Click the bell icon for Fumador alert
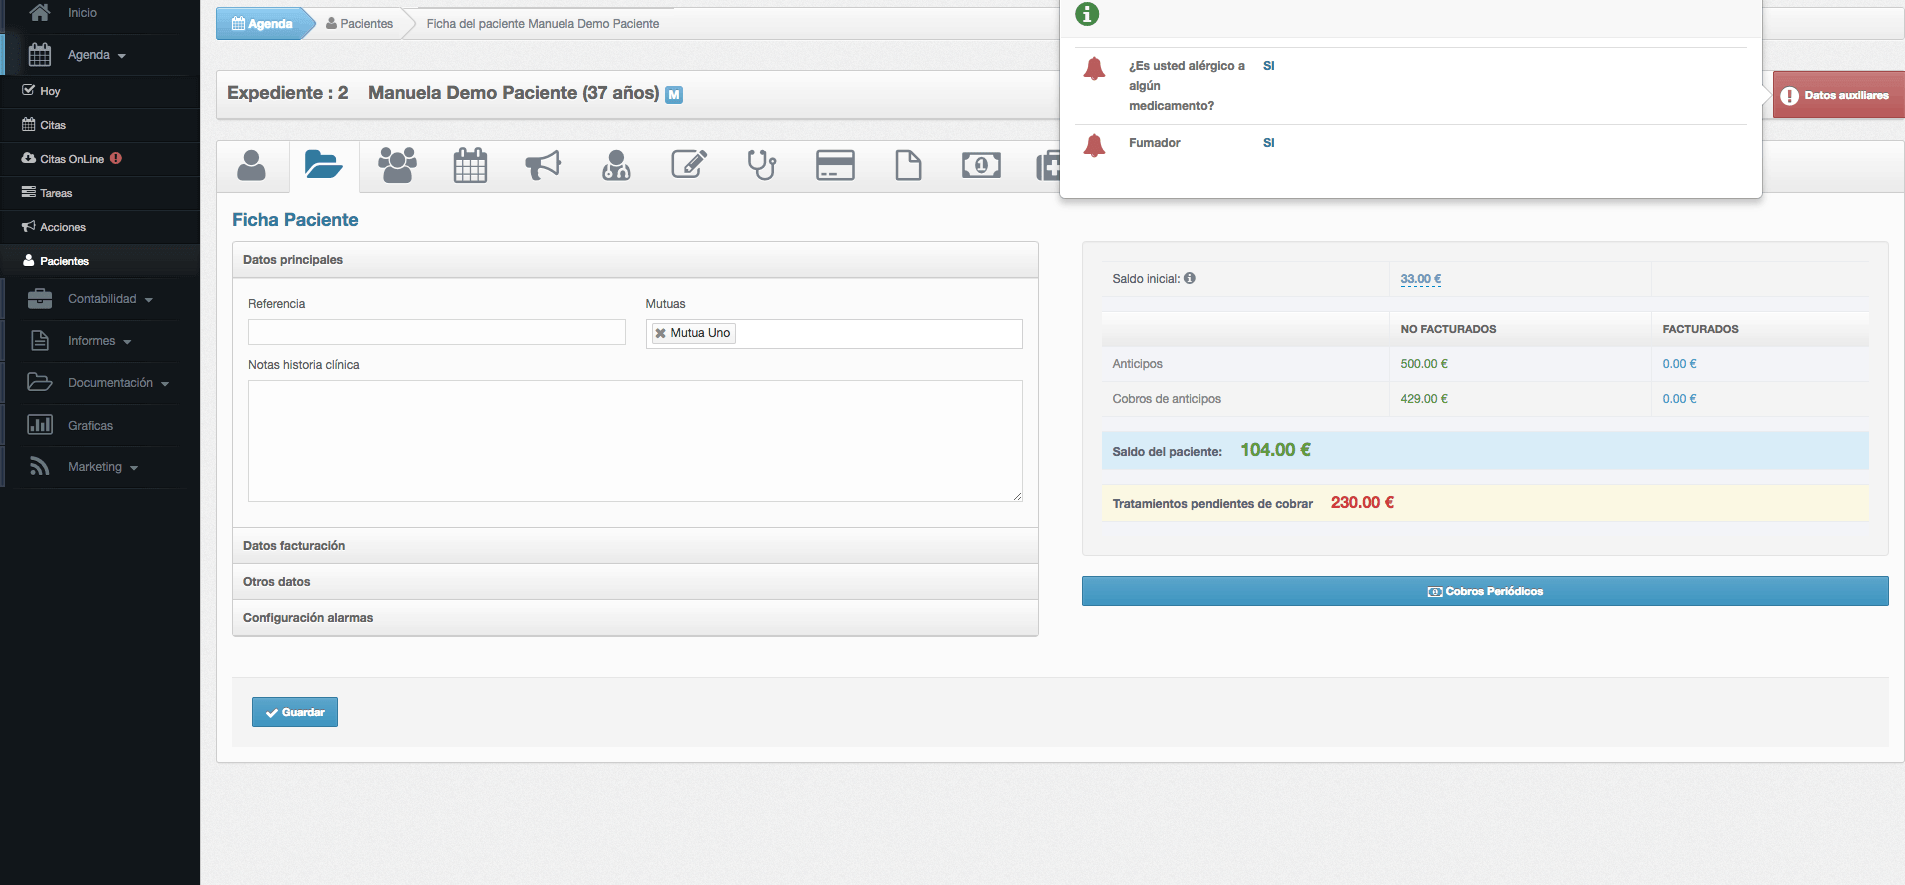 (x=1095, y=145)
